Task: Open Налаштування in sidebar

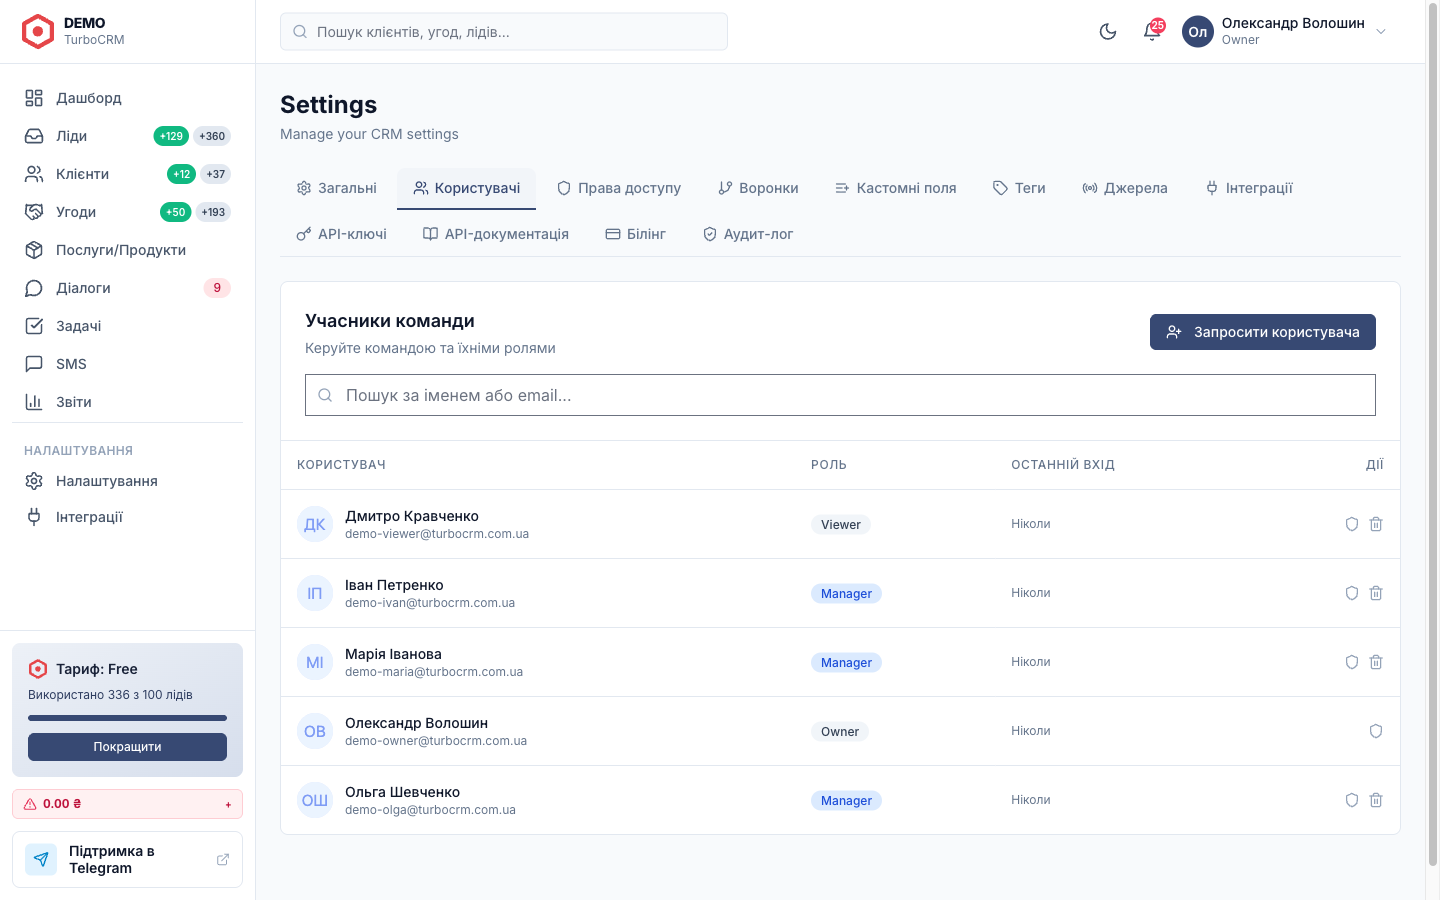Action: [127, 481]
